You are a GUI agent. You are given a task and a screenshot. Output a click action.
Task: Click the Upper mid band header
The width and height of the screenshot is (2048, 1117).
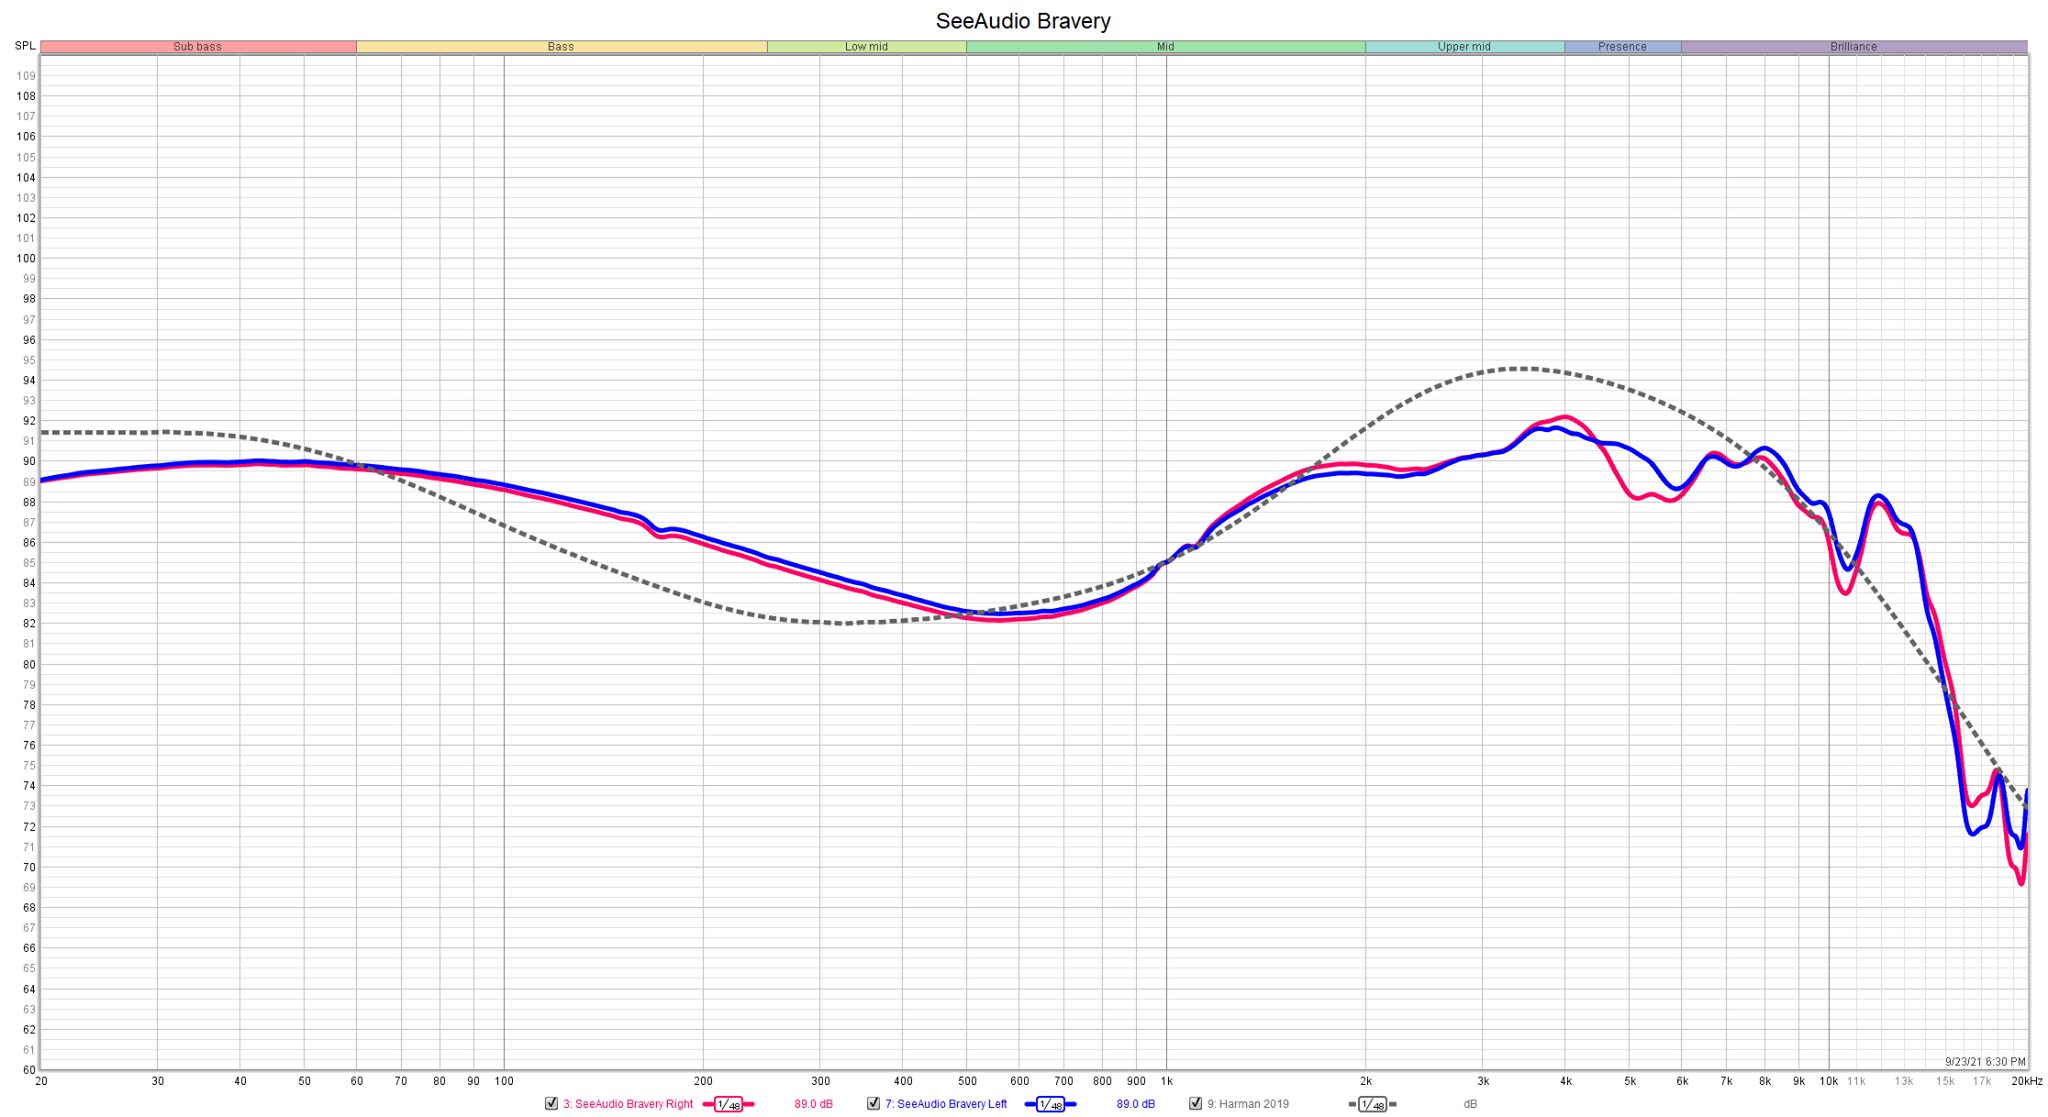click(1464, 47)
